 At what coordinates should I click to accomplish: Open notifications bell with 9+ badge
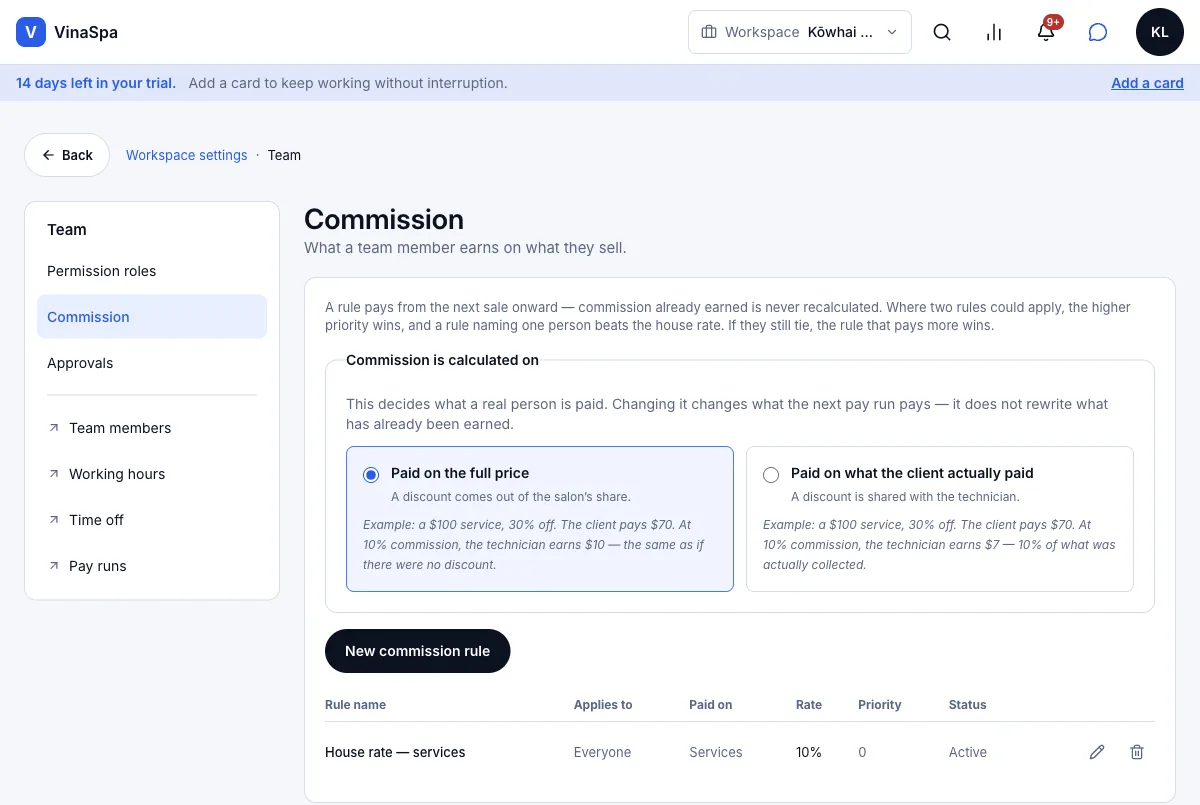[x=1046, y=32]
